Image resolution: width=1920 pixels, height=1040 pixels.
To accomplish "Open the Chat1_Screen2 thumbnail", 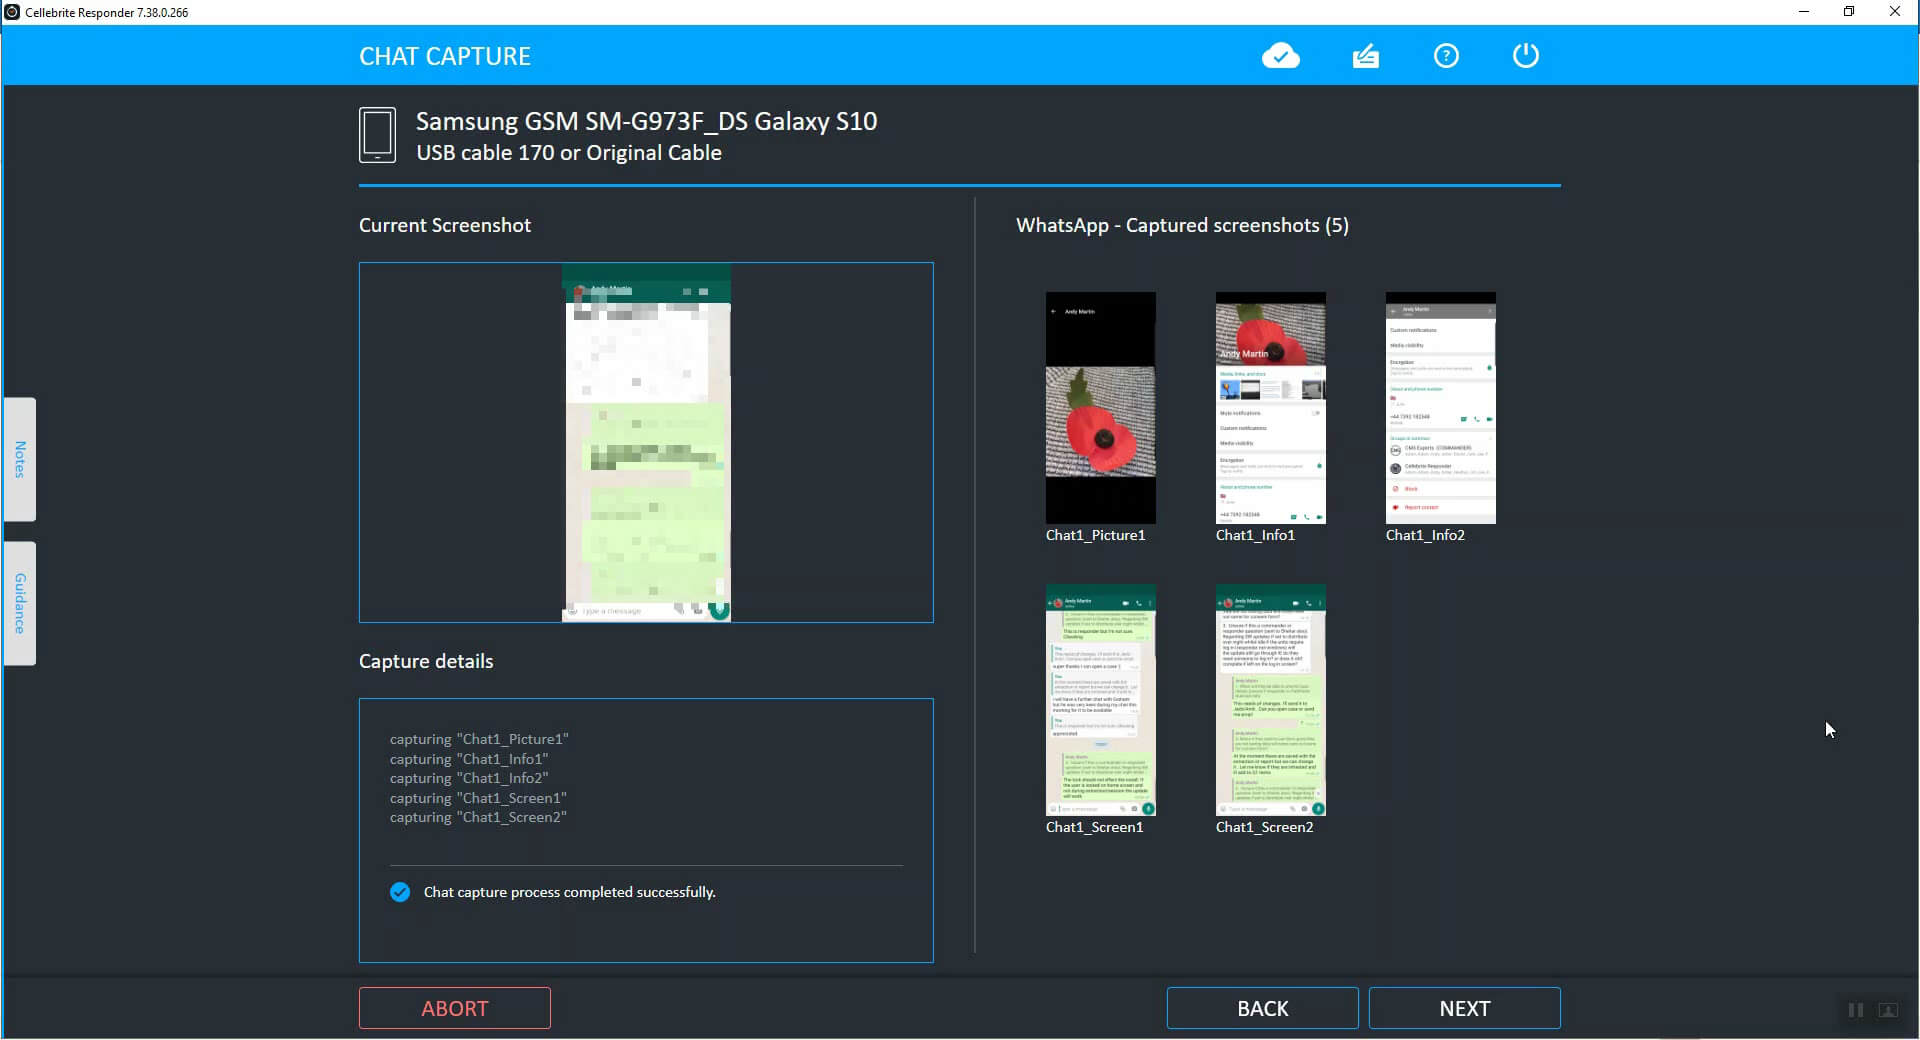I will click(1270, 700).
